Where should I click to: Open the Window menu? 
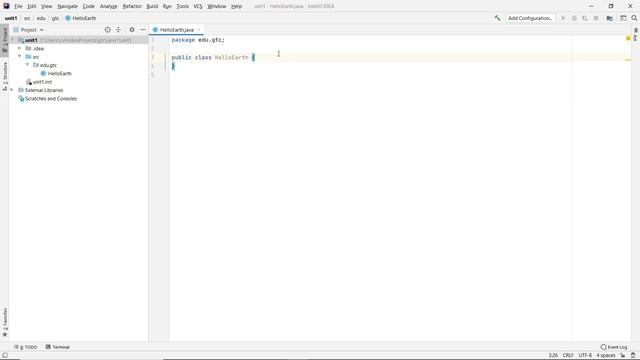click(x=216, y=6)
